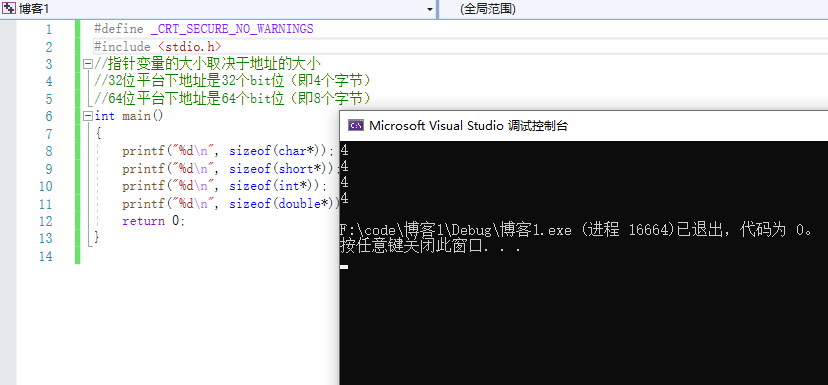Click comment 指针变量的大小取决于地址的大小
This screenshot has width=828, height=385.
[207, 64]
